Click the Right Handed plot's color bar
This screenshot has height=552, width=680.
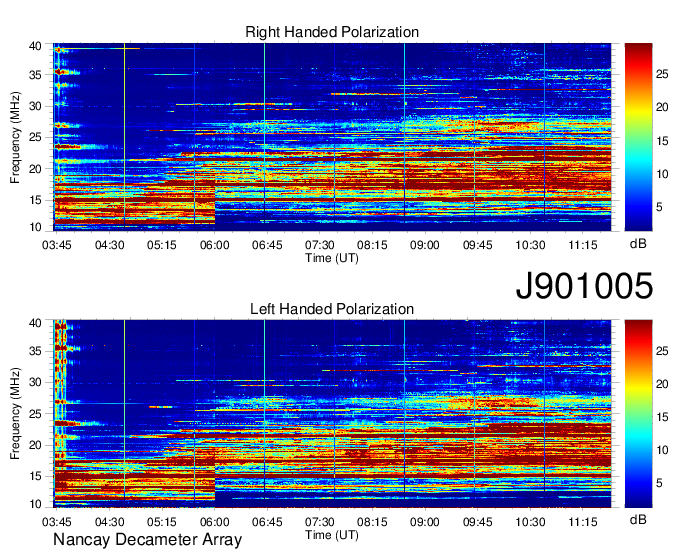point(638,137)
